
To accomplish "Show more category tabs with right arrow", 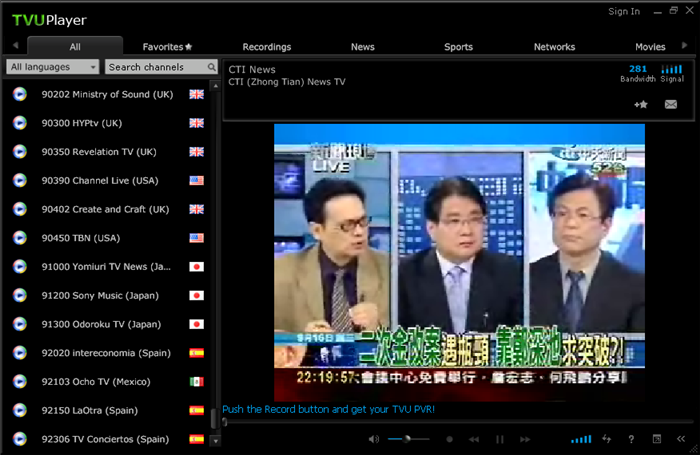I will click(684, 46).
